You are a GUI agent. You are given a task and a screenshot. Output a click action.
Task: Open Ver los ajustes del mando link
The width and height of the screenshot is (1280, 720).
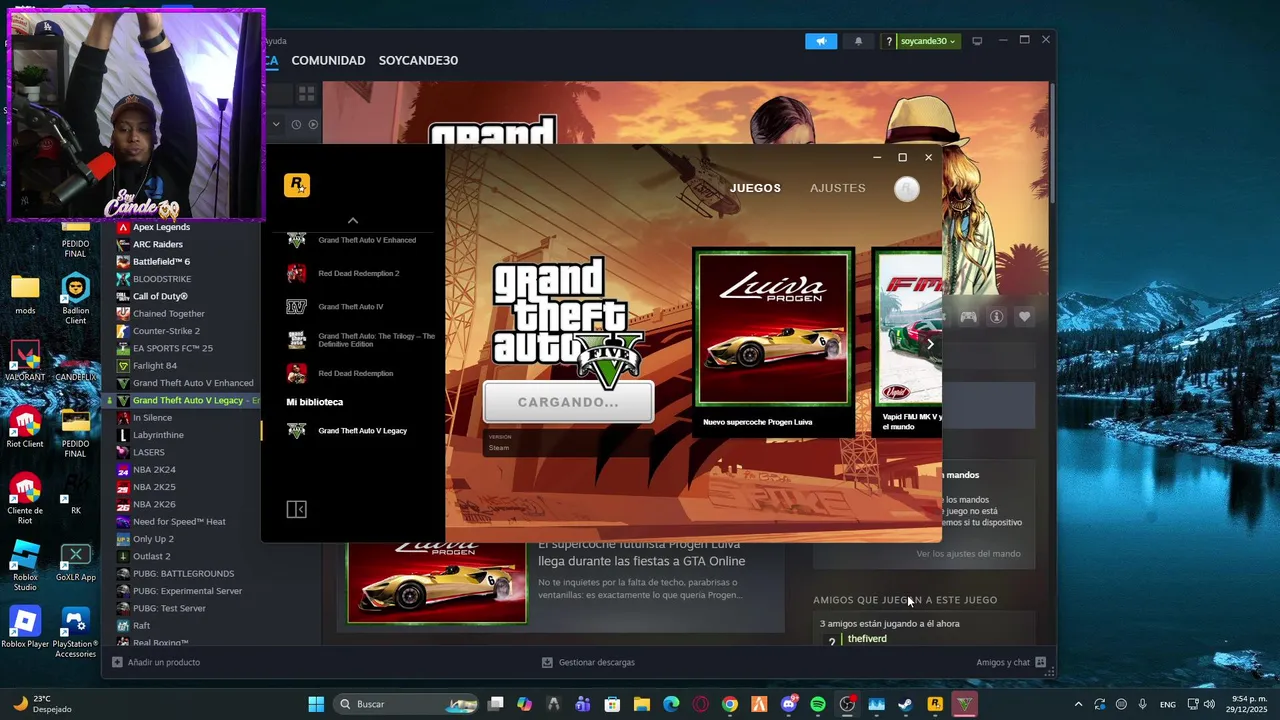968,553
